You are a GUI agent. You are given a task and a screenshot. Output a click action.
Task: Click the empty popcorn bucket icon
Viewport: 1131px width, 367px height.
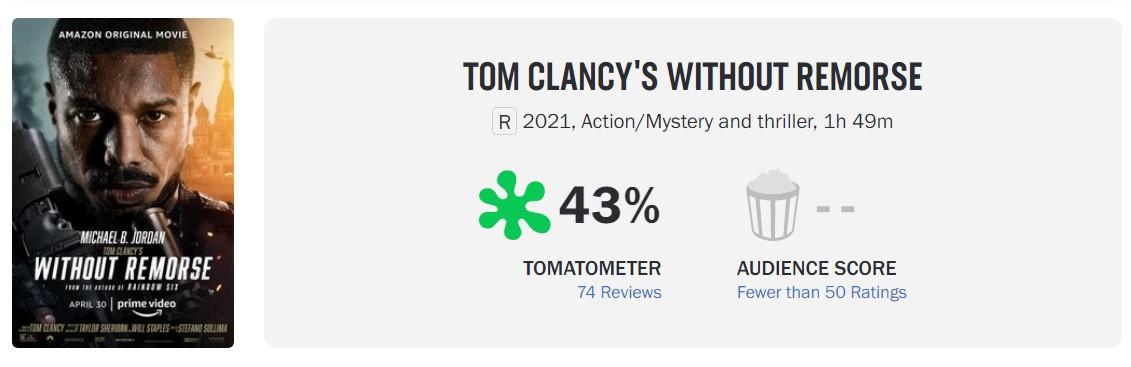pyautogui.click(x=772, y=205)
